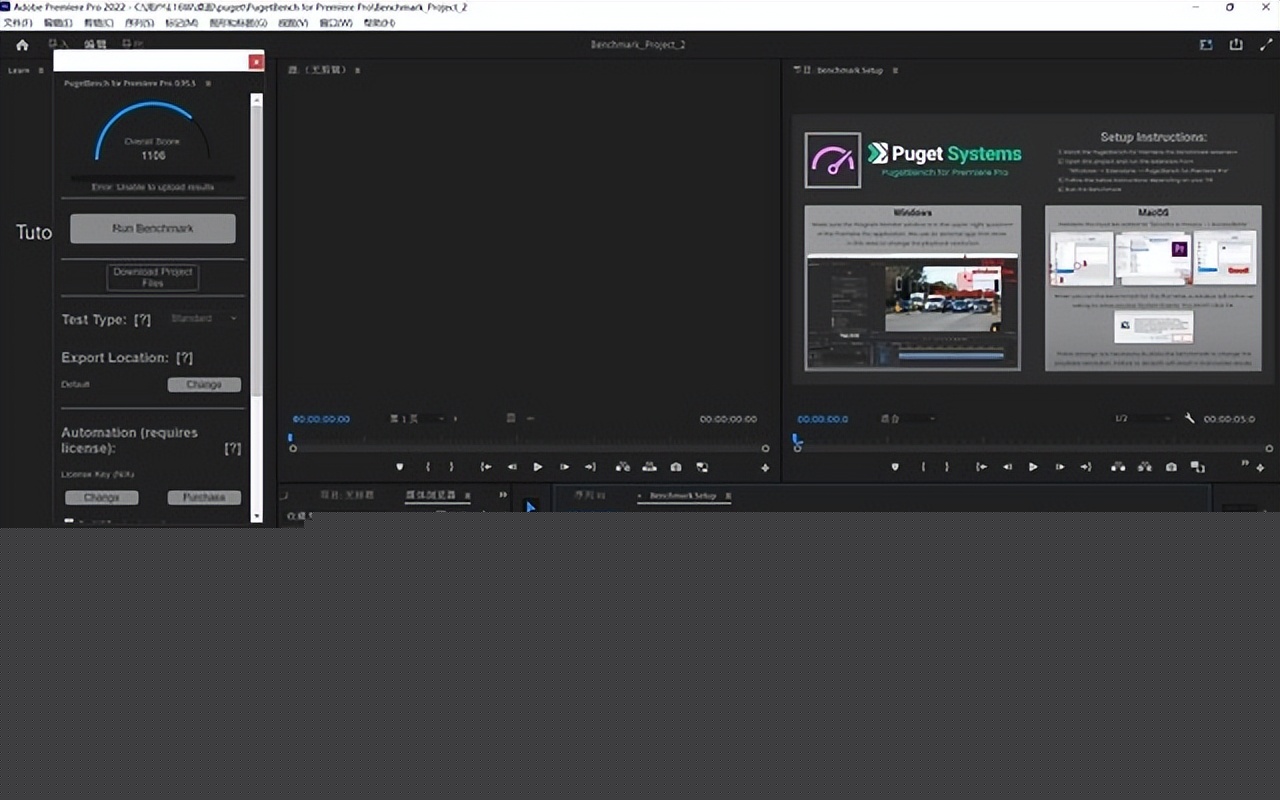Click the Purchase license button
Screen dimensions: 1280x800
tap(204, 497)
